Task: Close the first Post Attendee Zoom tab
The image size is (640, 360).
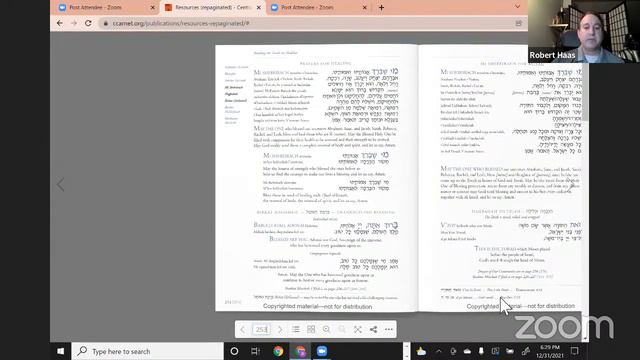Action: coord(153,7)
